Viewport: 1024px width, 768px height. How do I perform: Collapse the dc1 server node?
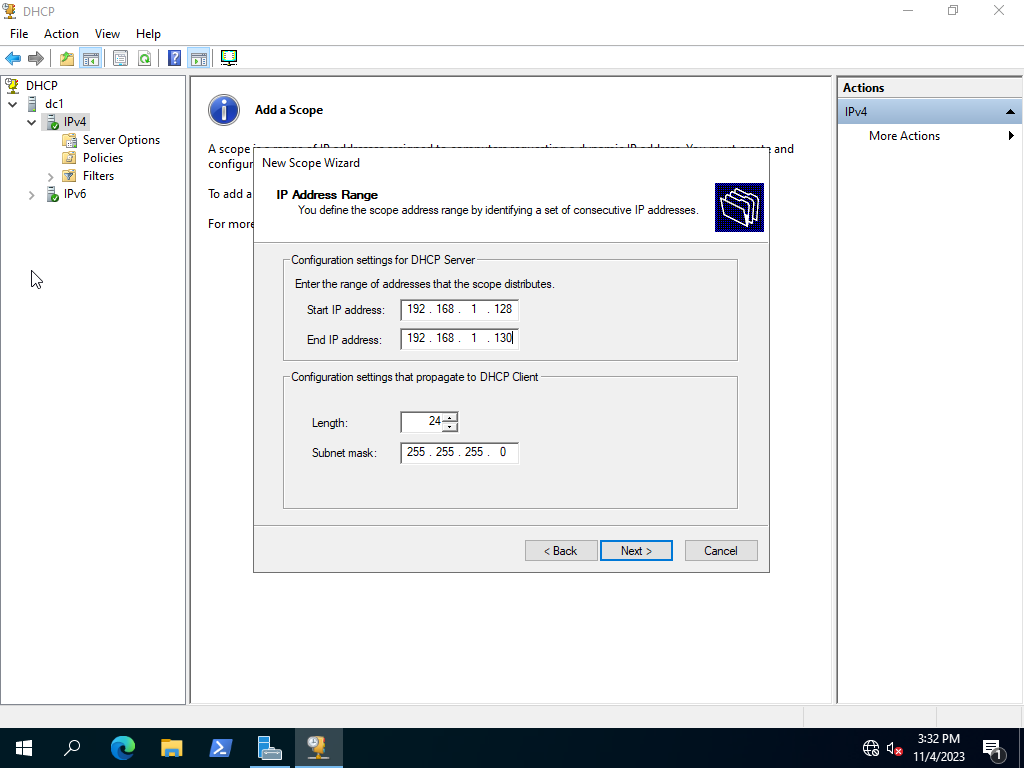coord(13,104)
